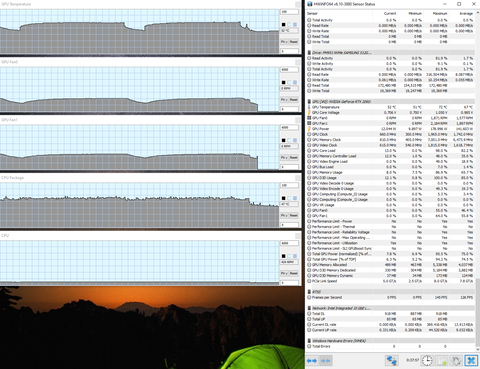Collapse the GPU GeForce RTX sensor section

309,102
